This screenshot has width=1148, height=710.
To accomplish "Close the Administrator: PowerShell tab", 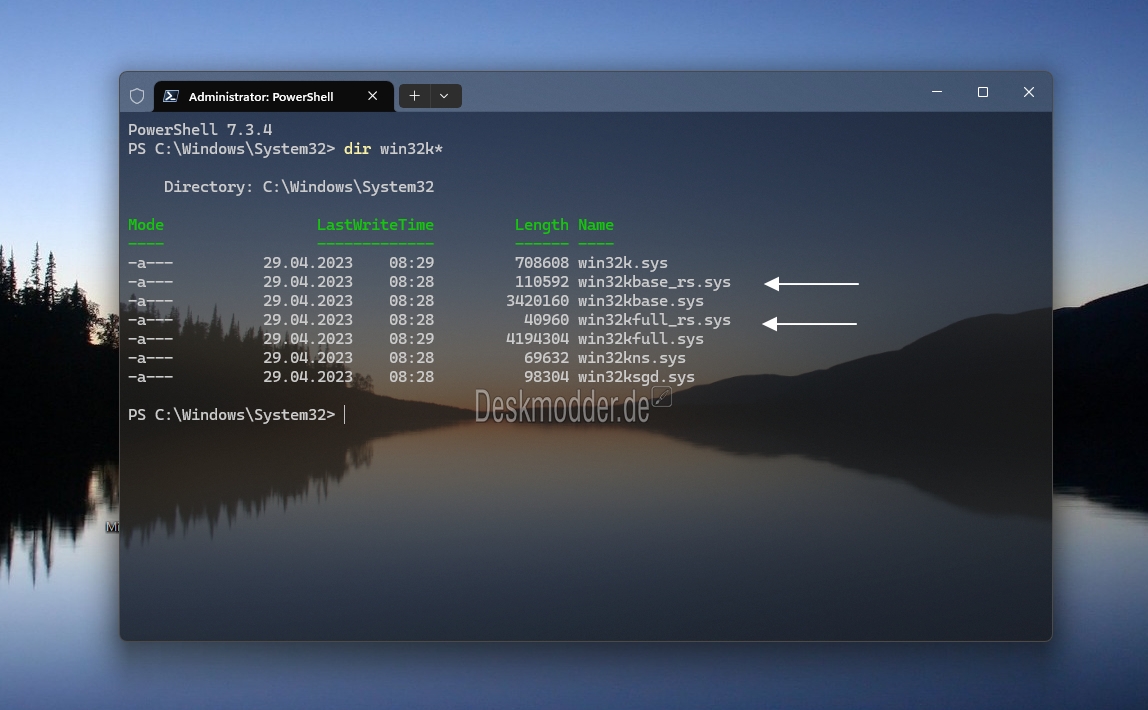I will [x=373, y=96].
